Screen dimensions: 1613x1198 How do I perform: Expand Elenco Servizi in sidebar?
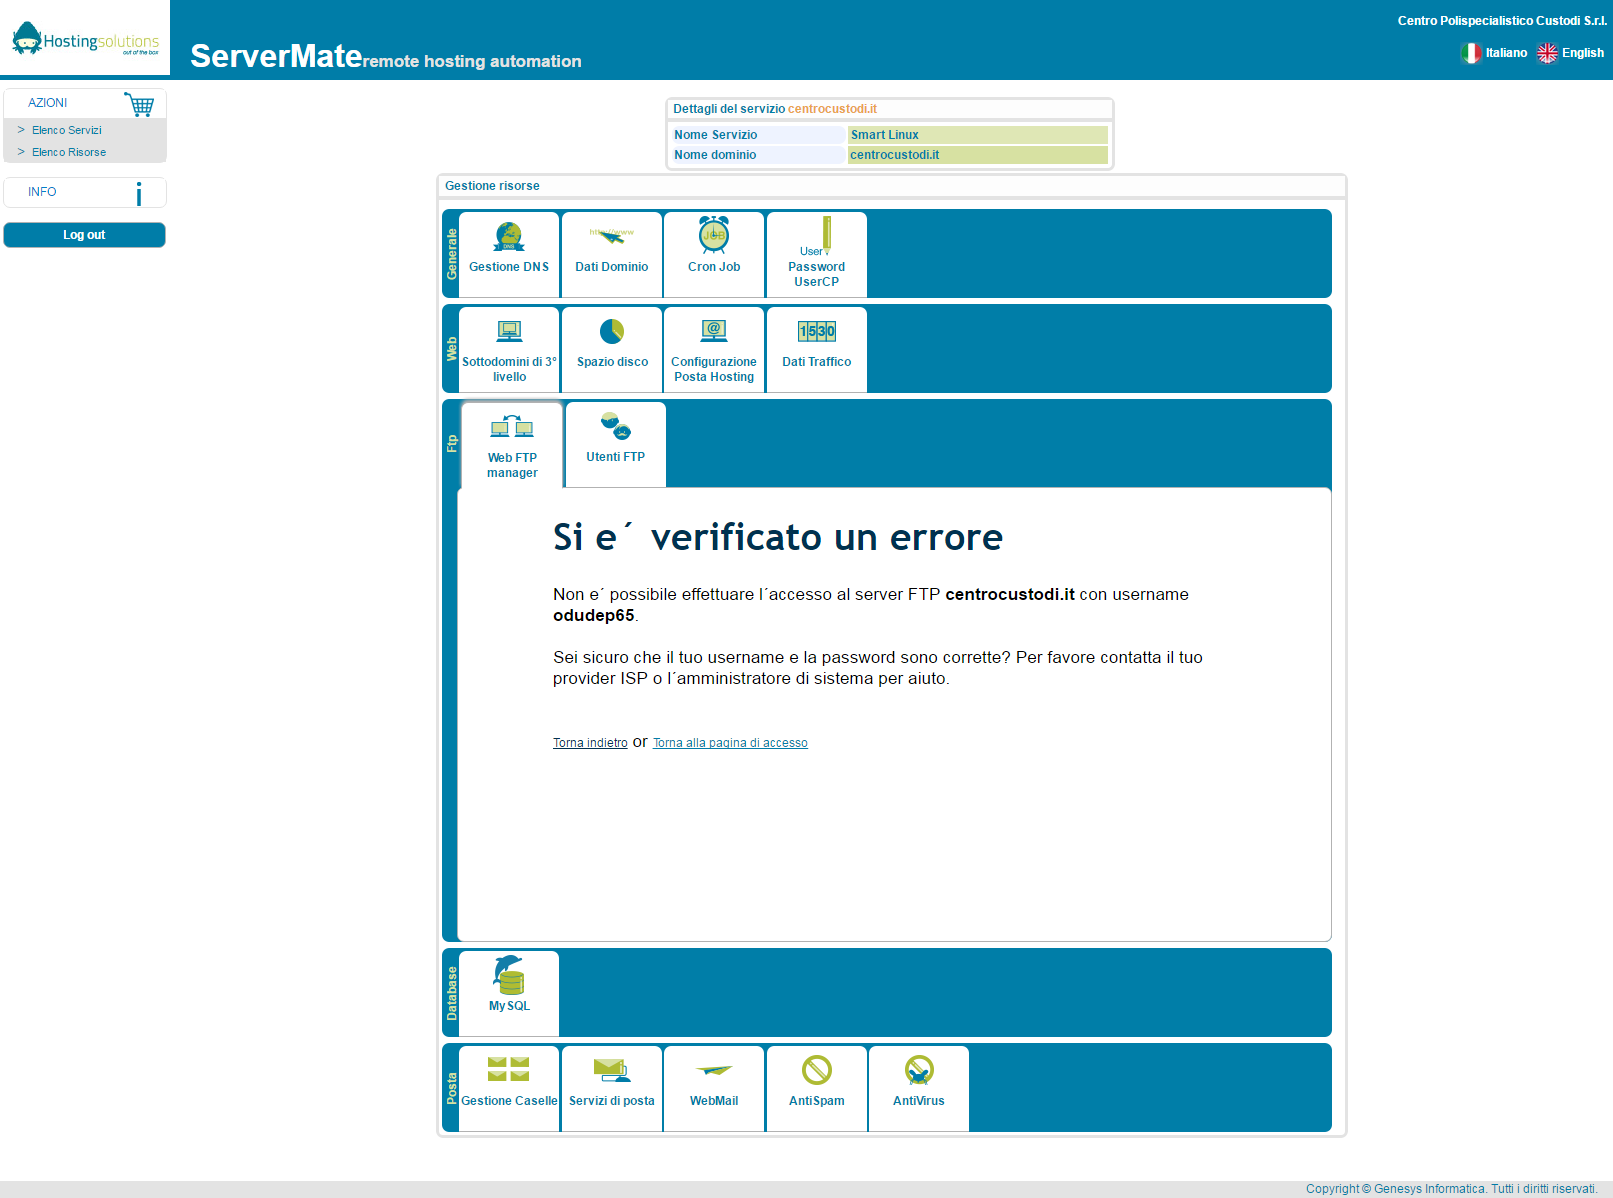66,130
